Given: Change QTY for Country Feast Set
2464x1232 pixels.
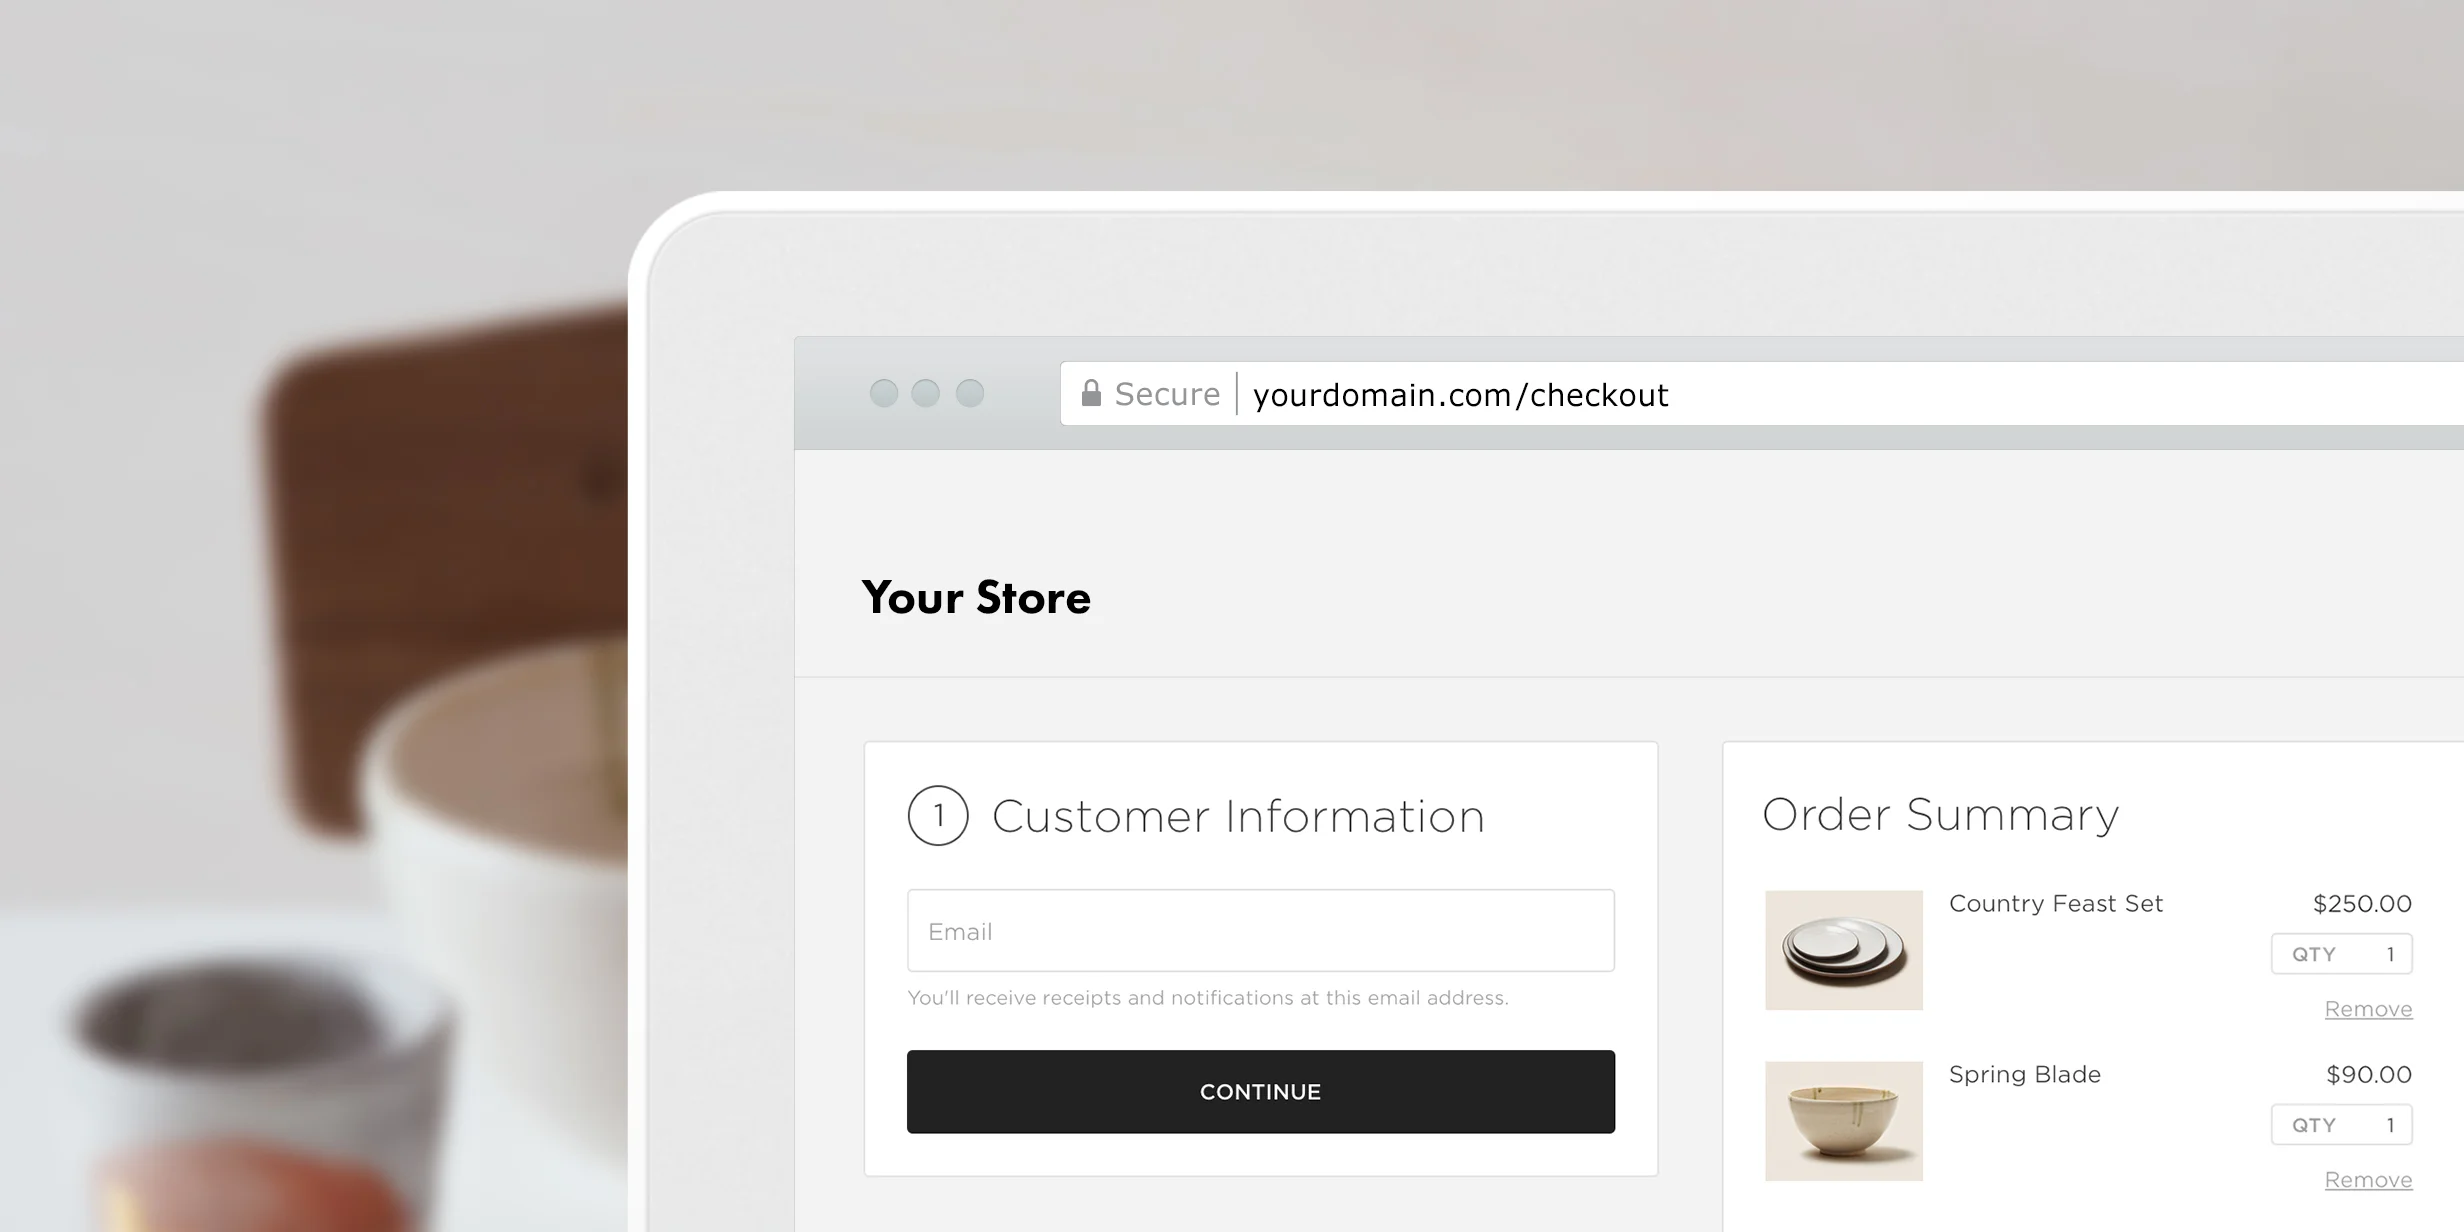Looking at the screenshot, I should pos(2342,954).
